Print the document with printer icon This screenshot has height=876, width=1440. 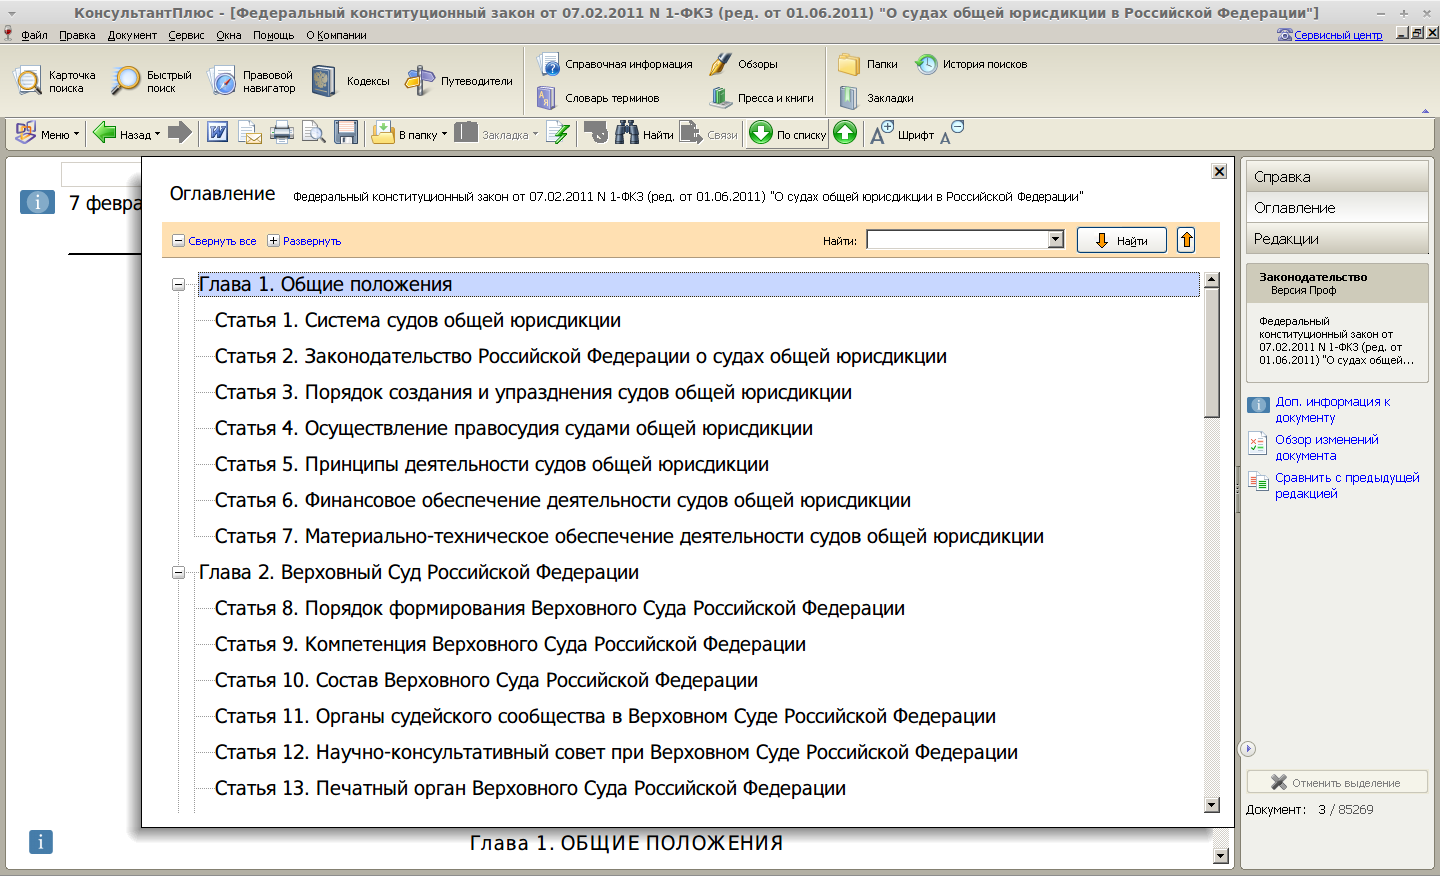click(282, 133)
